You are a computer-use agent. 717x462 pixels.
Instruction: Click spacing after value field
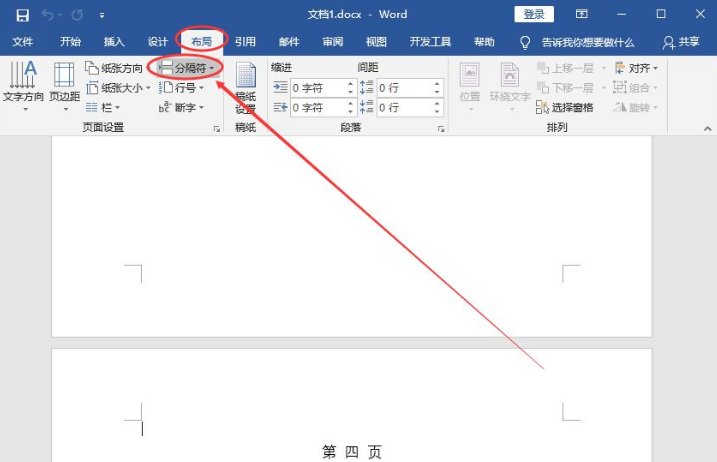404,108
